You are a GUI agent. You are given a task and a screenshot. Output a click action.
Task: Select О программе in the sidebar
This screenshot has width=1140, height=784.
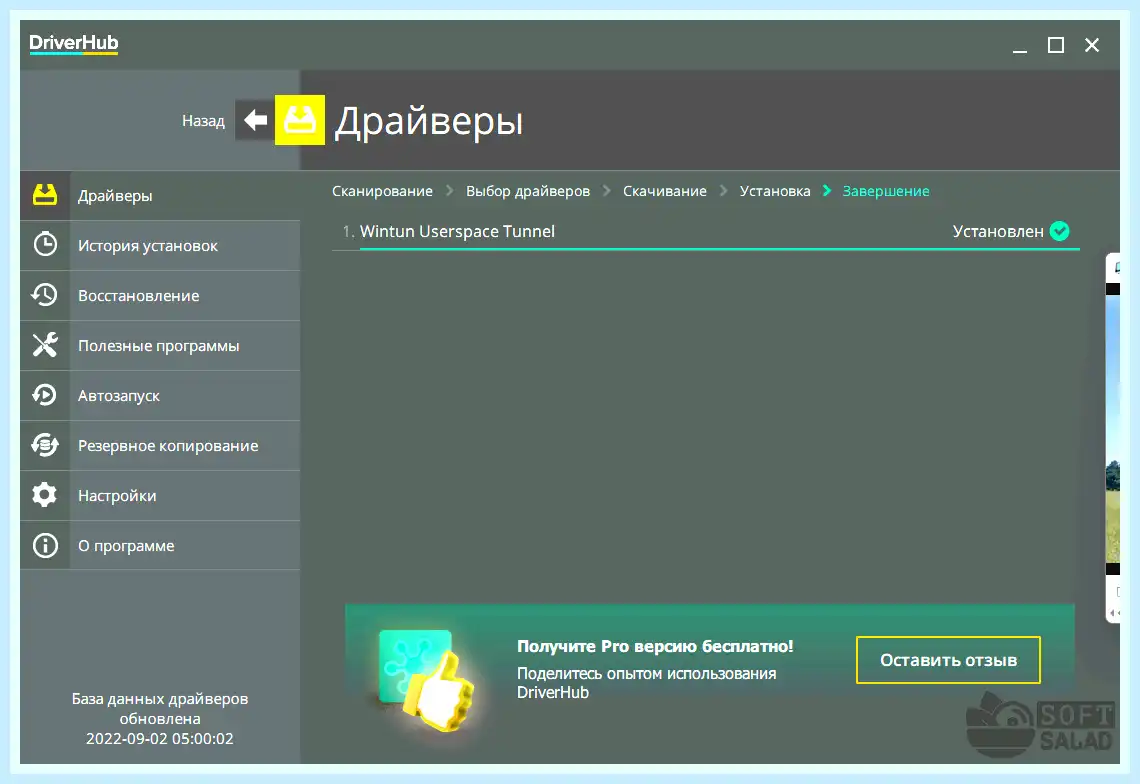[x=160, y=545]
